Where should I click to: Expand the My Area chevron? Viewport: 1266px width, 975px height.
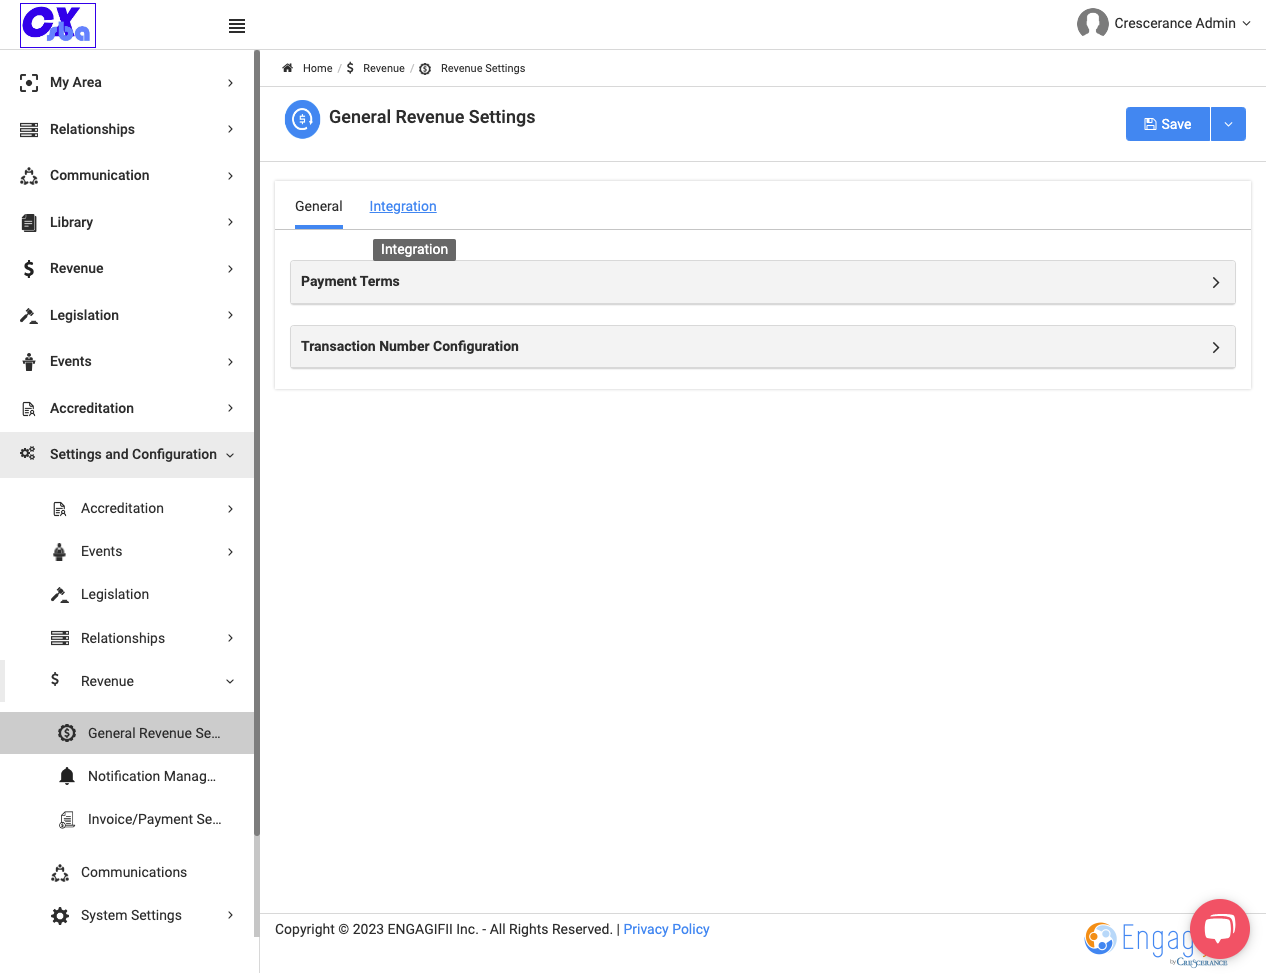[230, 83]
